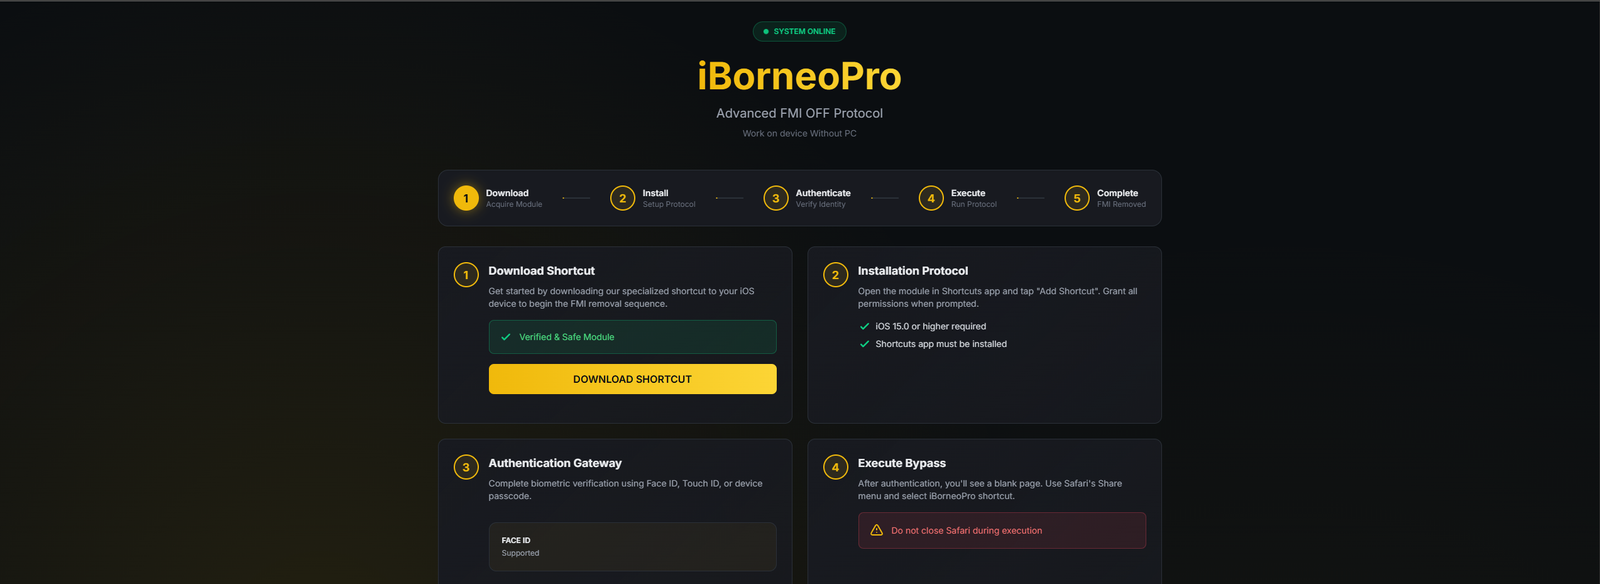The width and height of the screenshot is (1600, 584).
Task: Click the checkmark beside Shortcuts app requirement
Action: click(864, 344)
